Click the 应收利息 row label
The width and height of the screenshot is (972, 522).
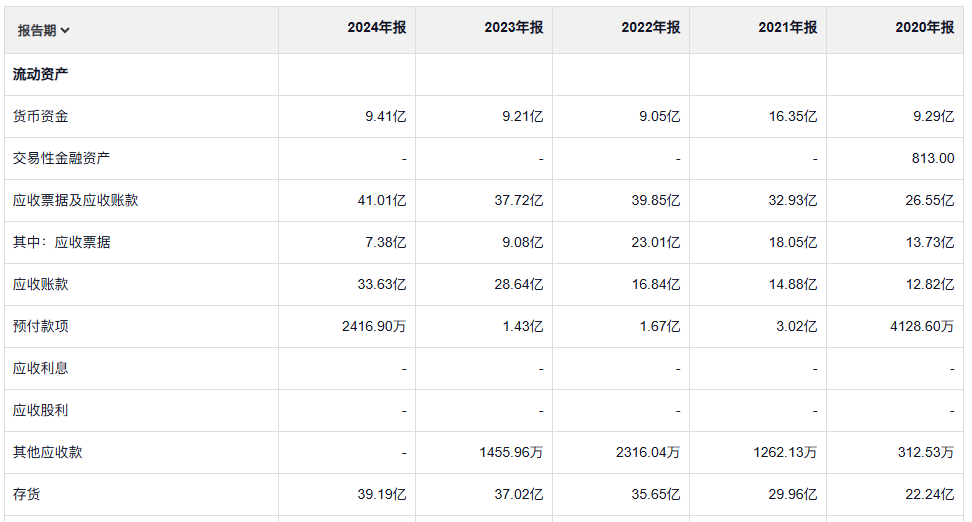40,368
